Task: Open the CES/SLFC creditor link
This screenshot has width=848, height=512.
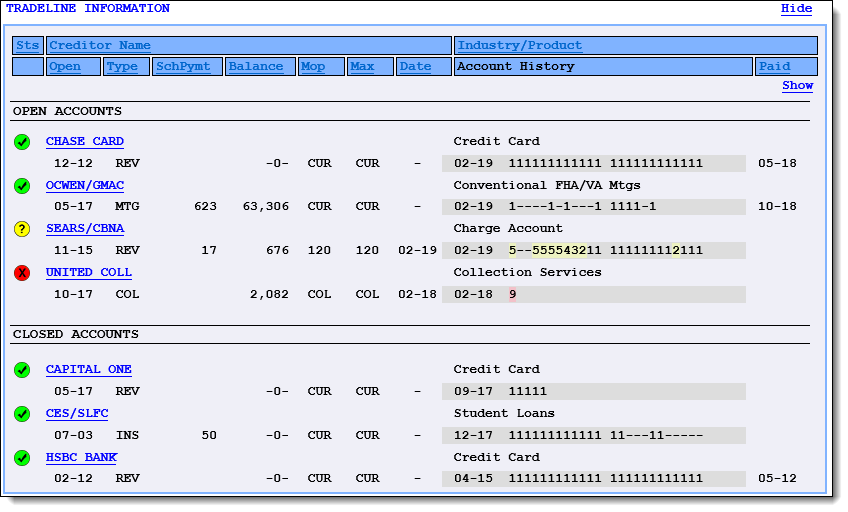Action: [77, 414]
